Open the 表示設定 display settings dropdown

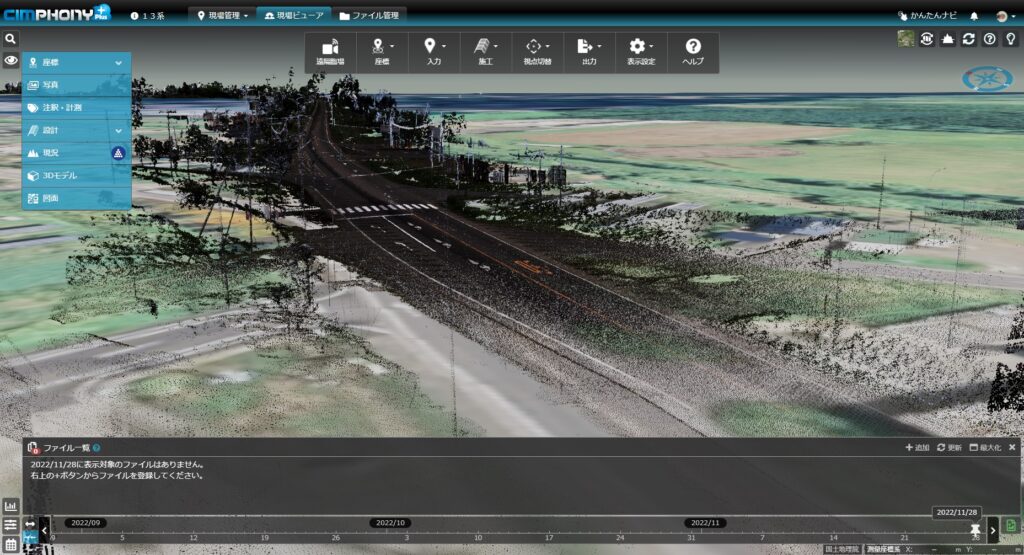[x=641, y=52]
